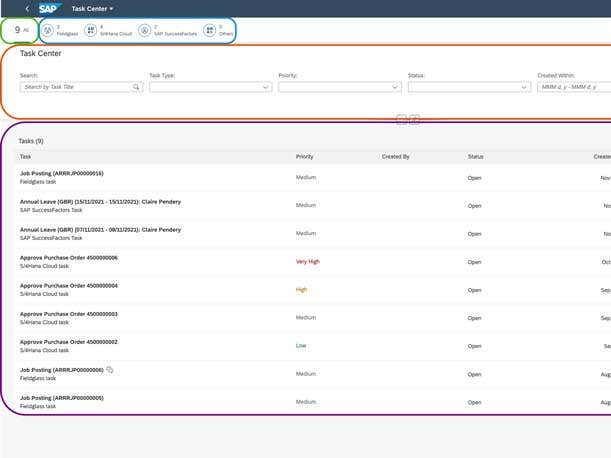Expand the Priority filter dropdown

[394, 87]
